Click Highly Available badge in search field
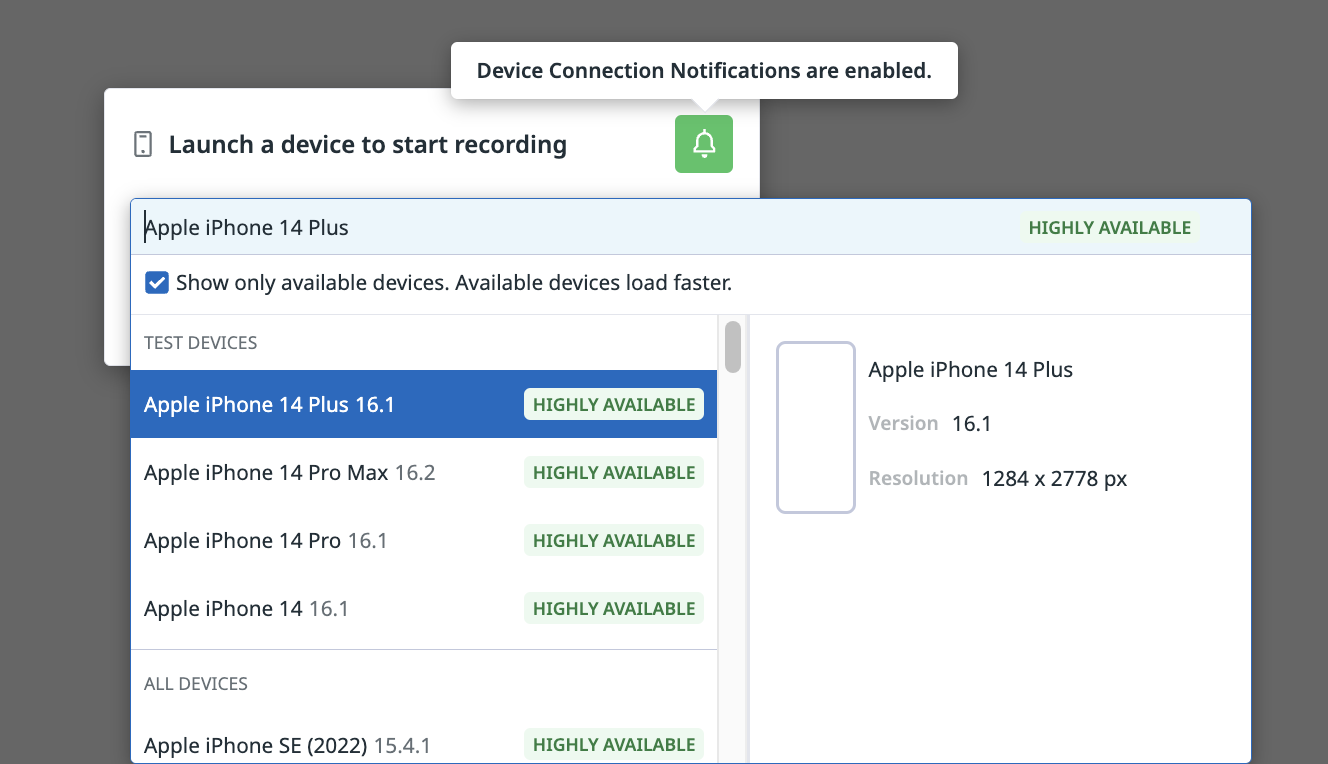The height and width of the screenshot is (764, 1328). [x=1110, y=227]
